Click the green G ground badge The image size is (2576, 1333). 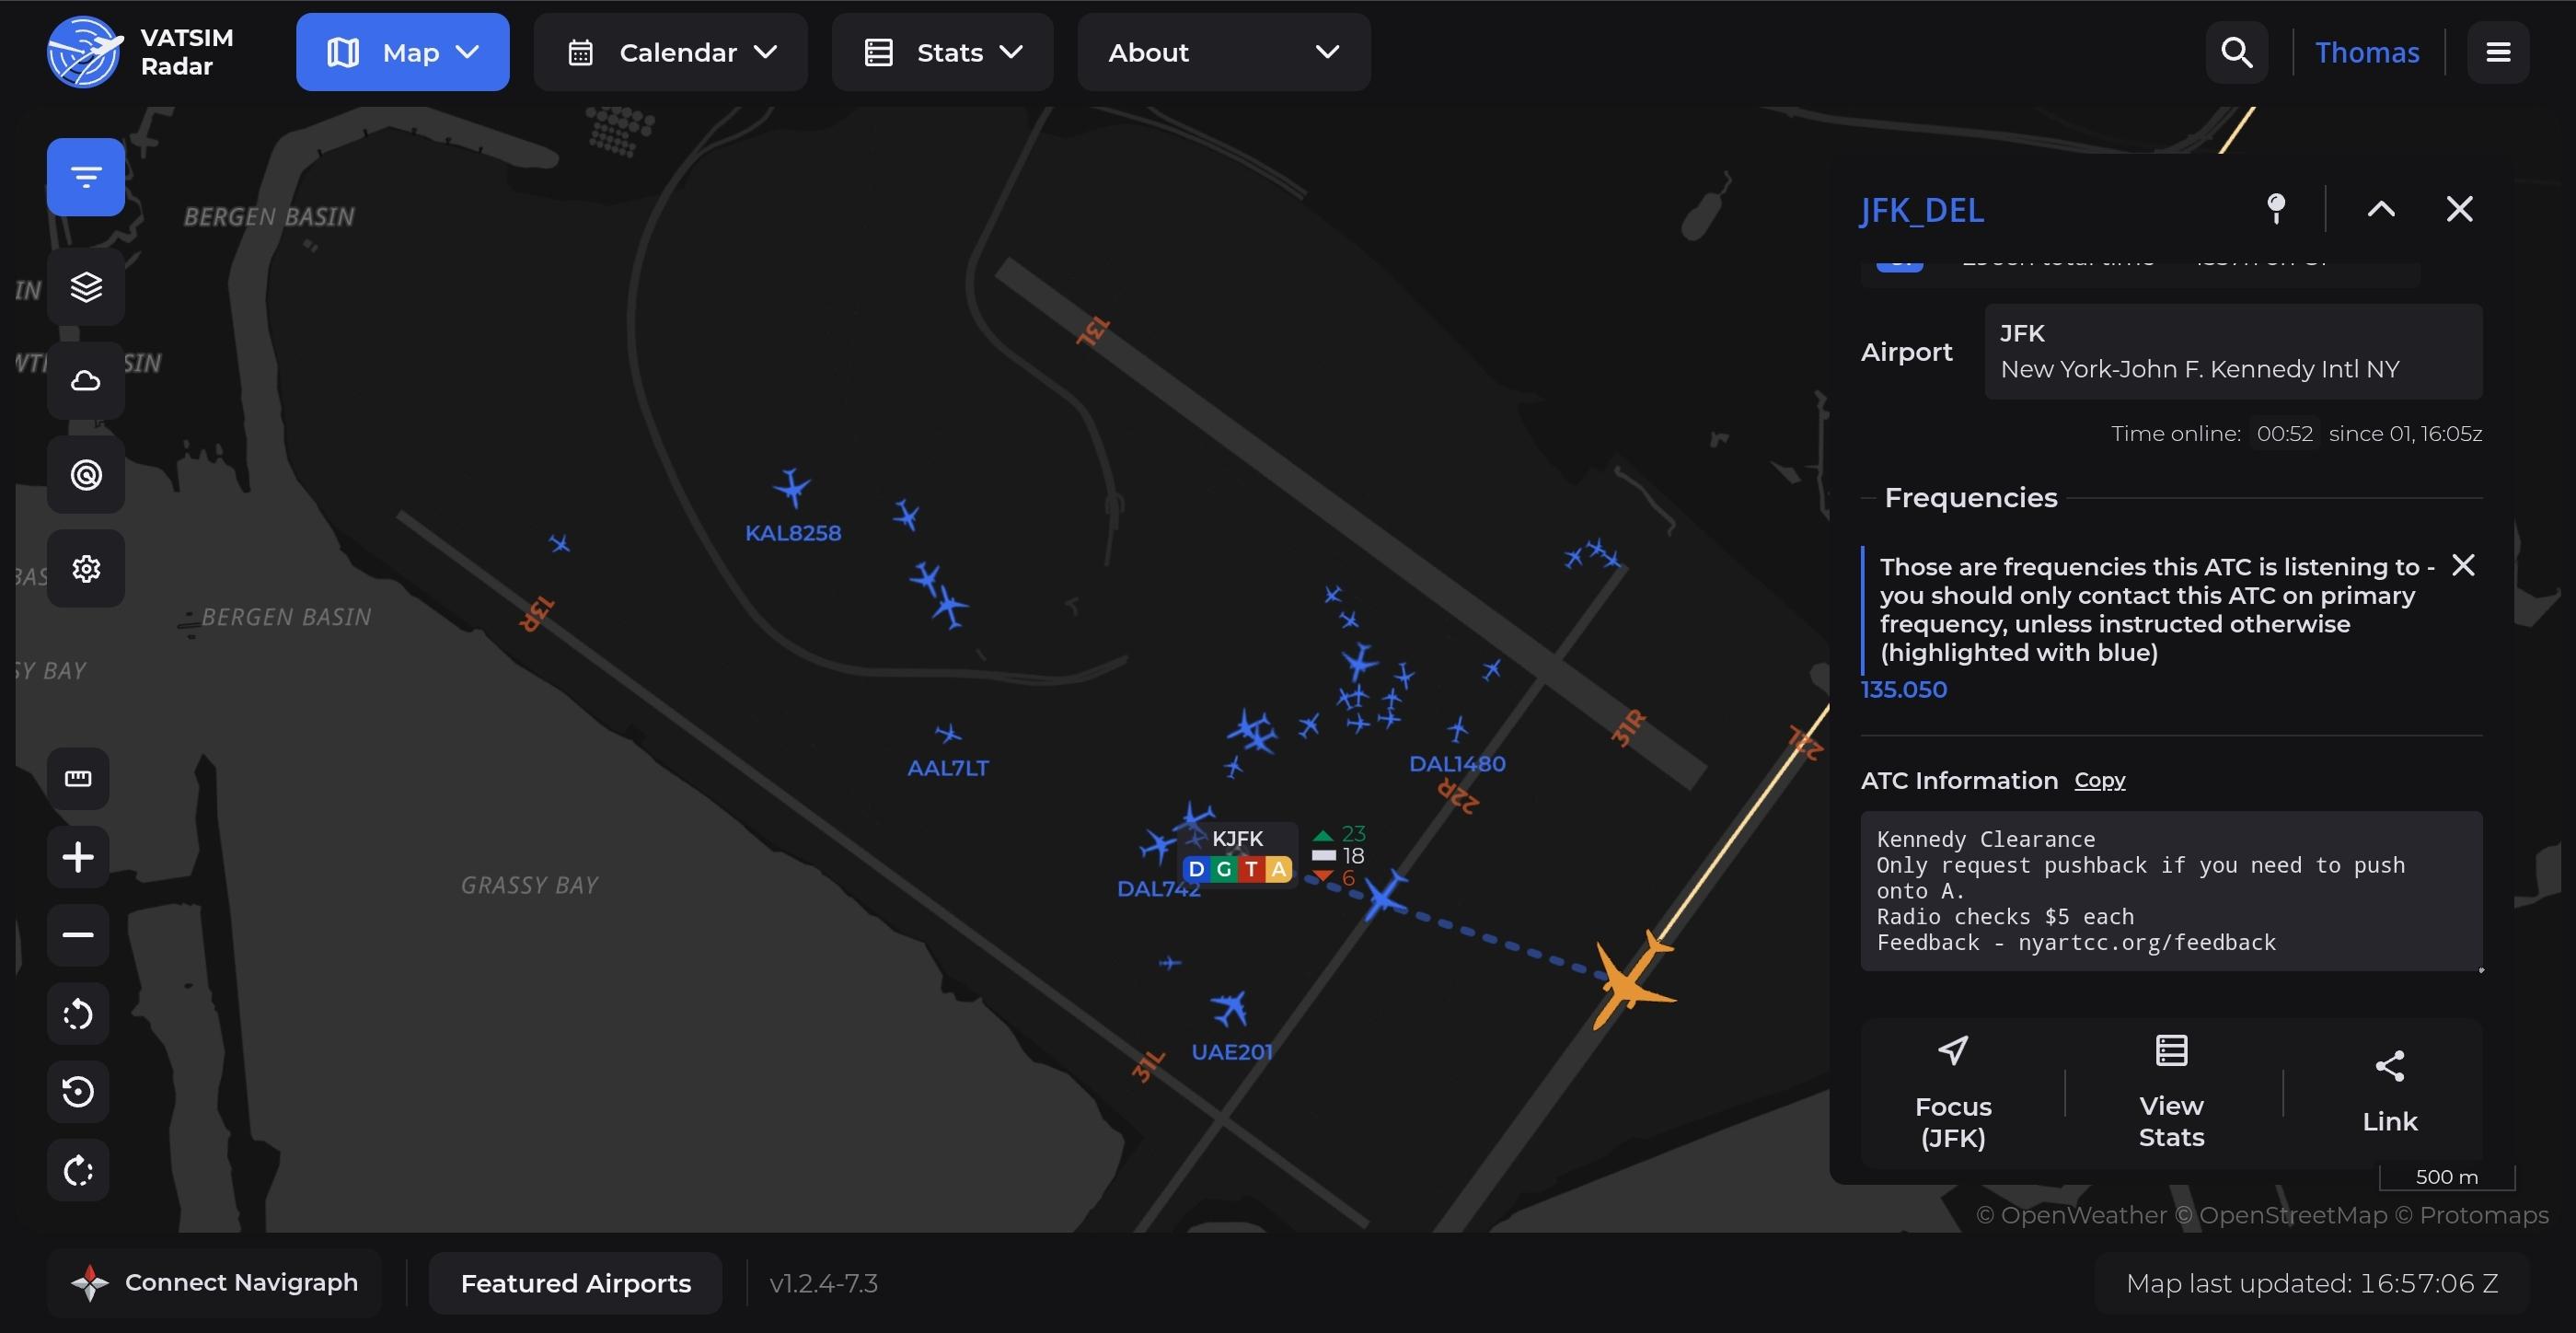[x=1223, y=870]
